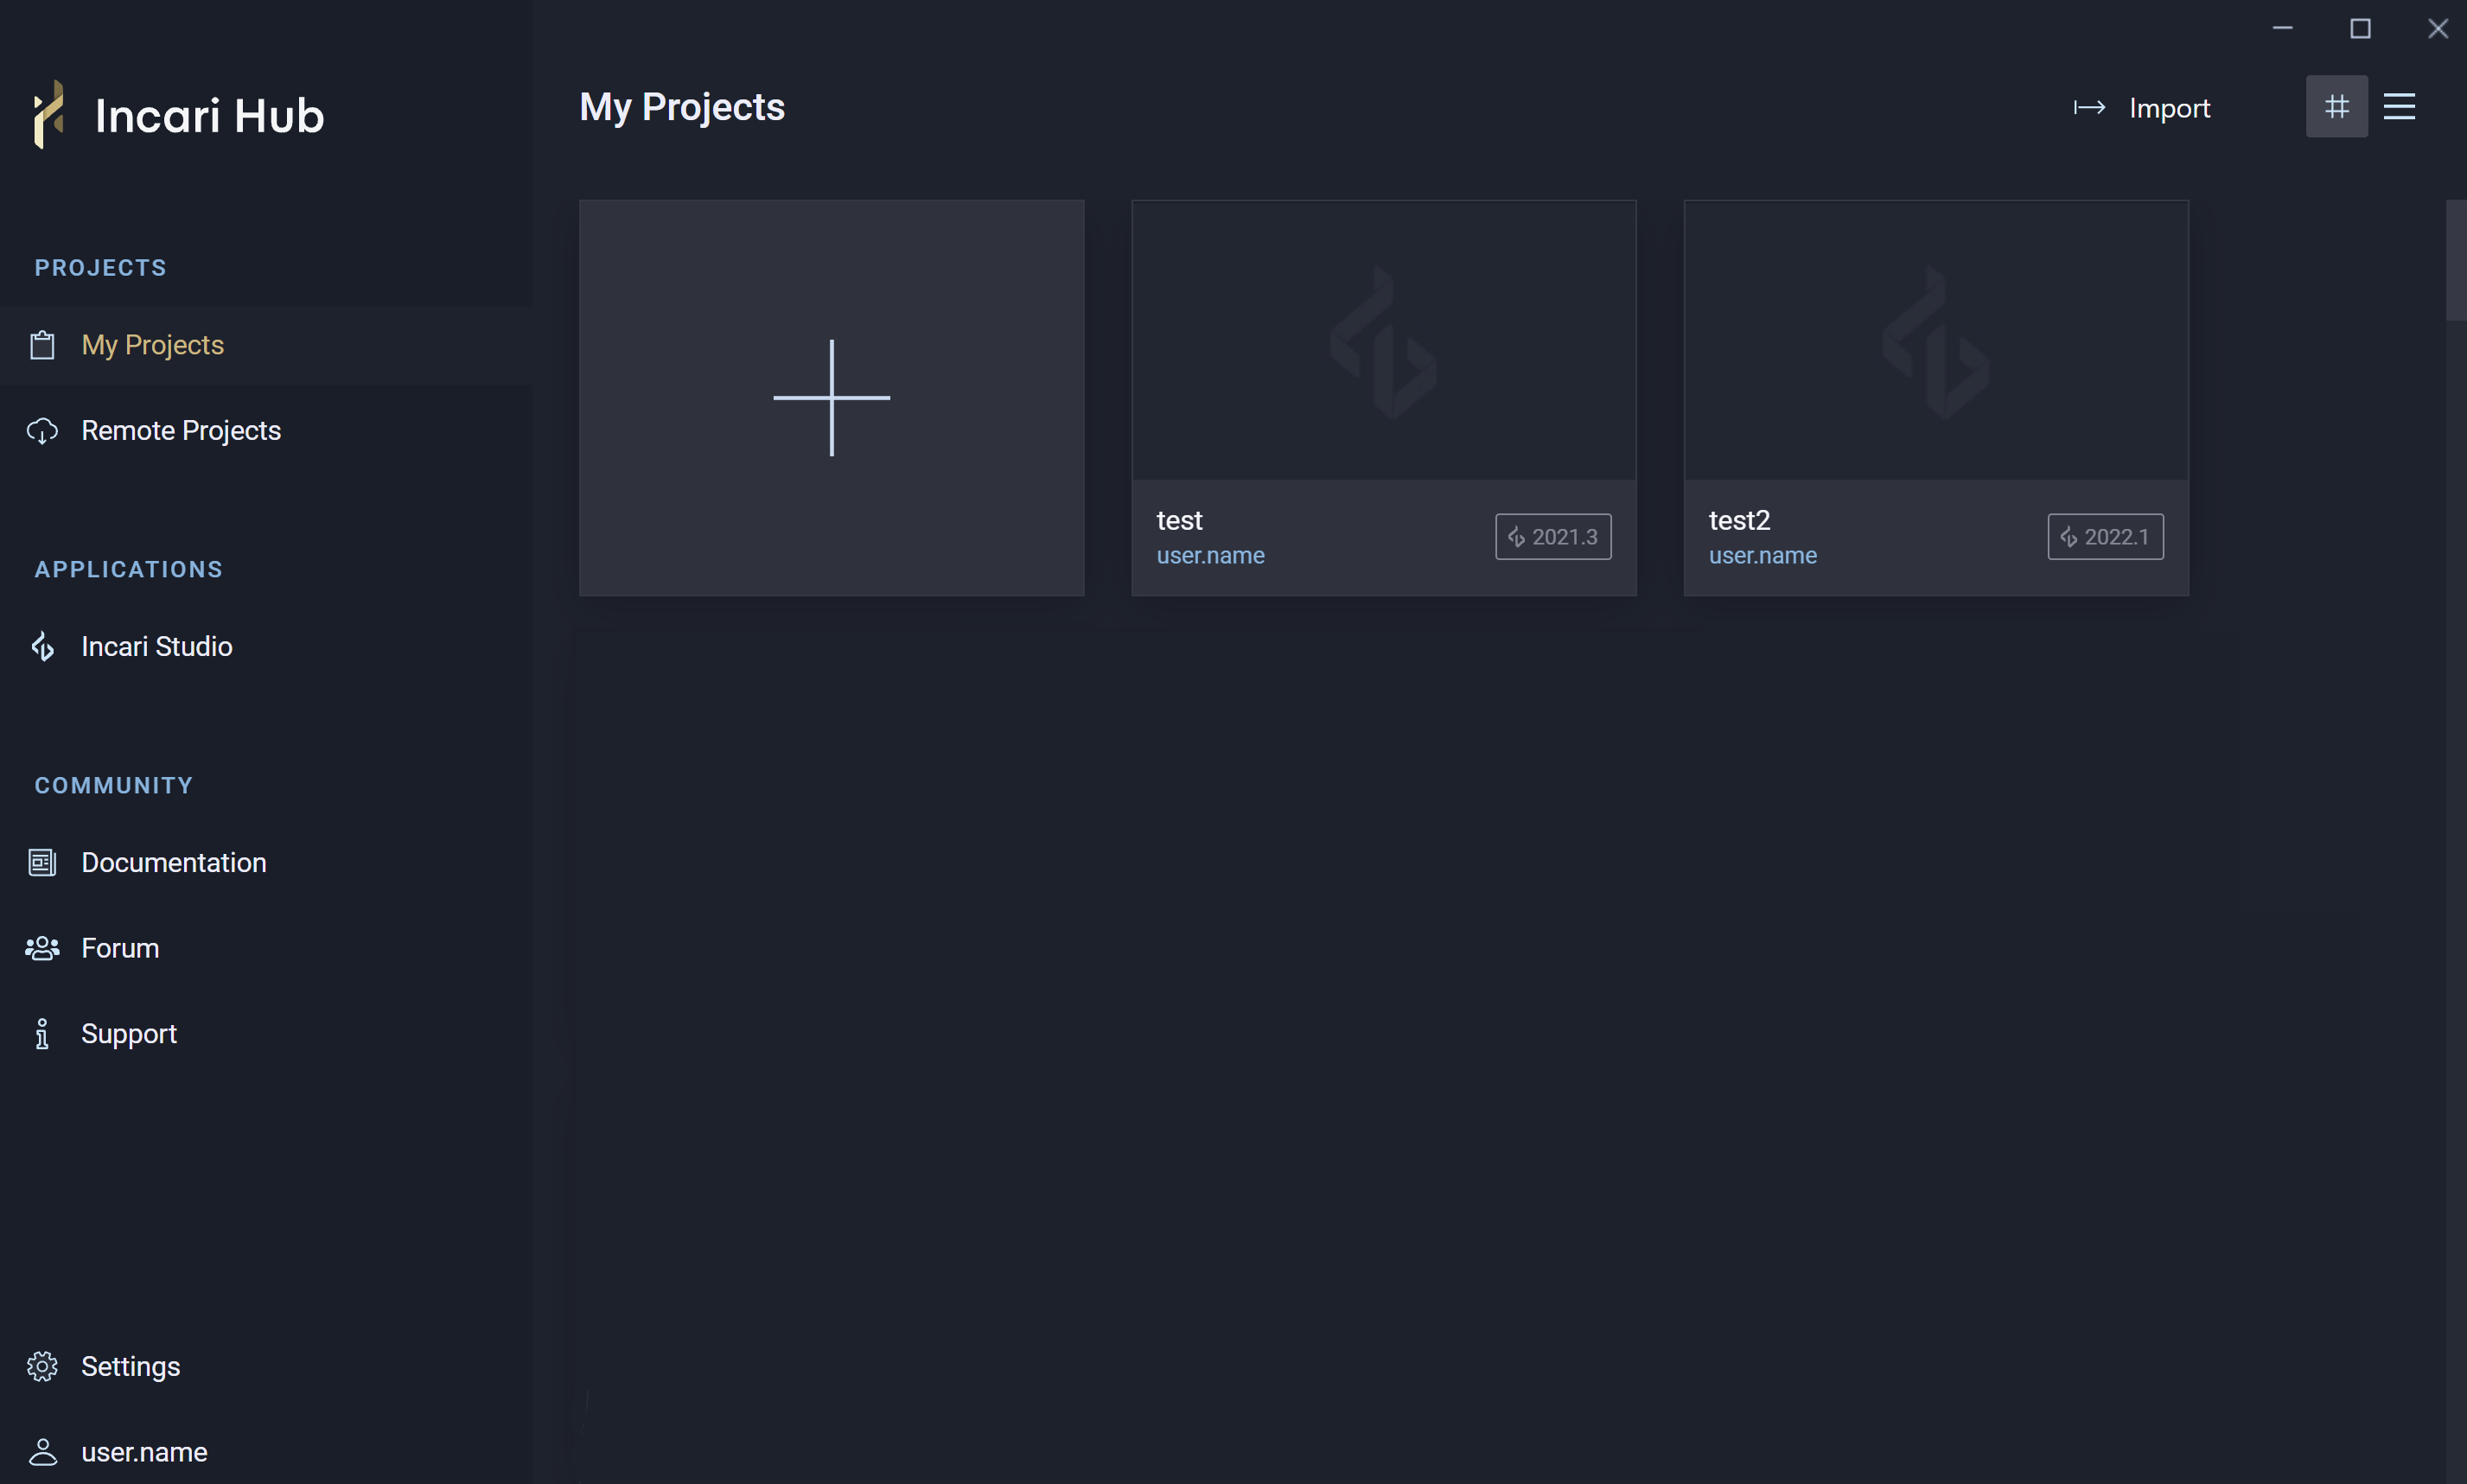Click the PROJECTS section header
This screenshot has width=2467, height=1484.
coord(100,268)
